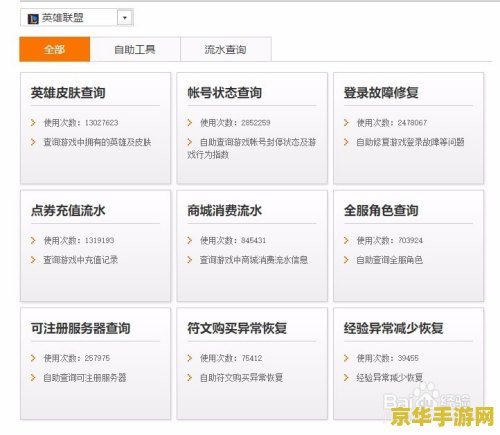
Task: Select the 全部 tab
Action: (x=55, y=49)
